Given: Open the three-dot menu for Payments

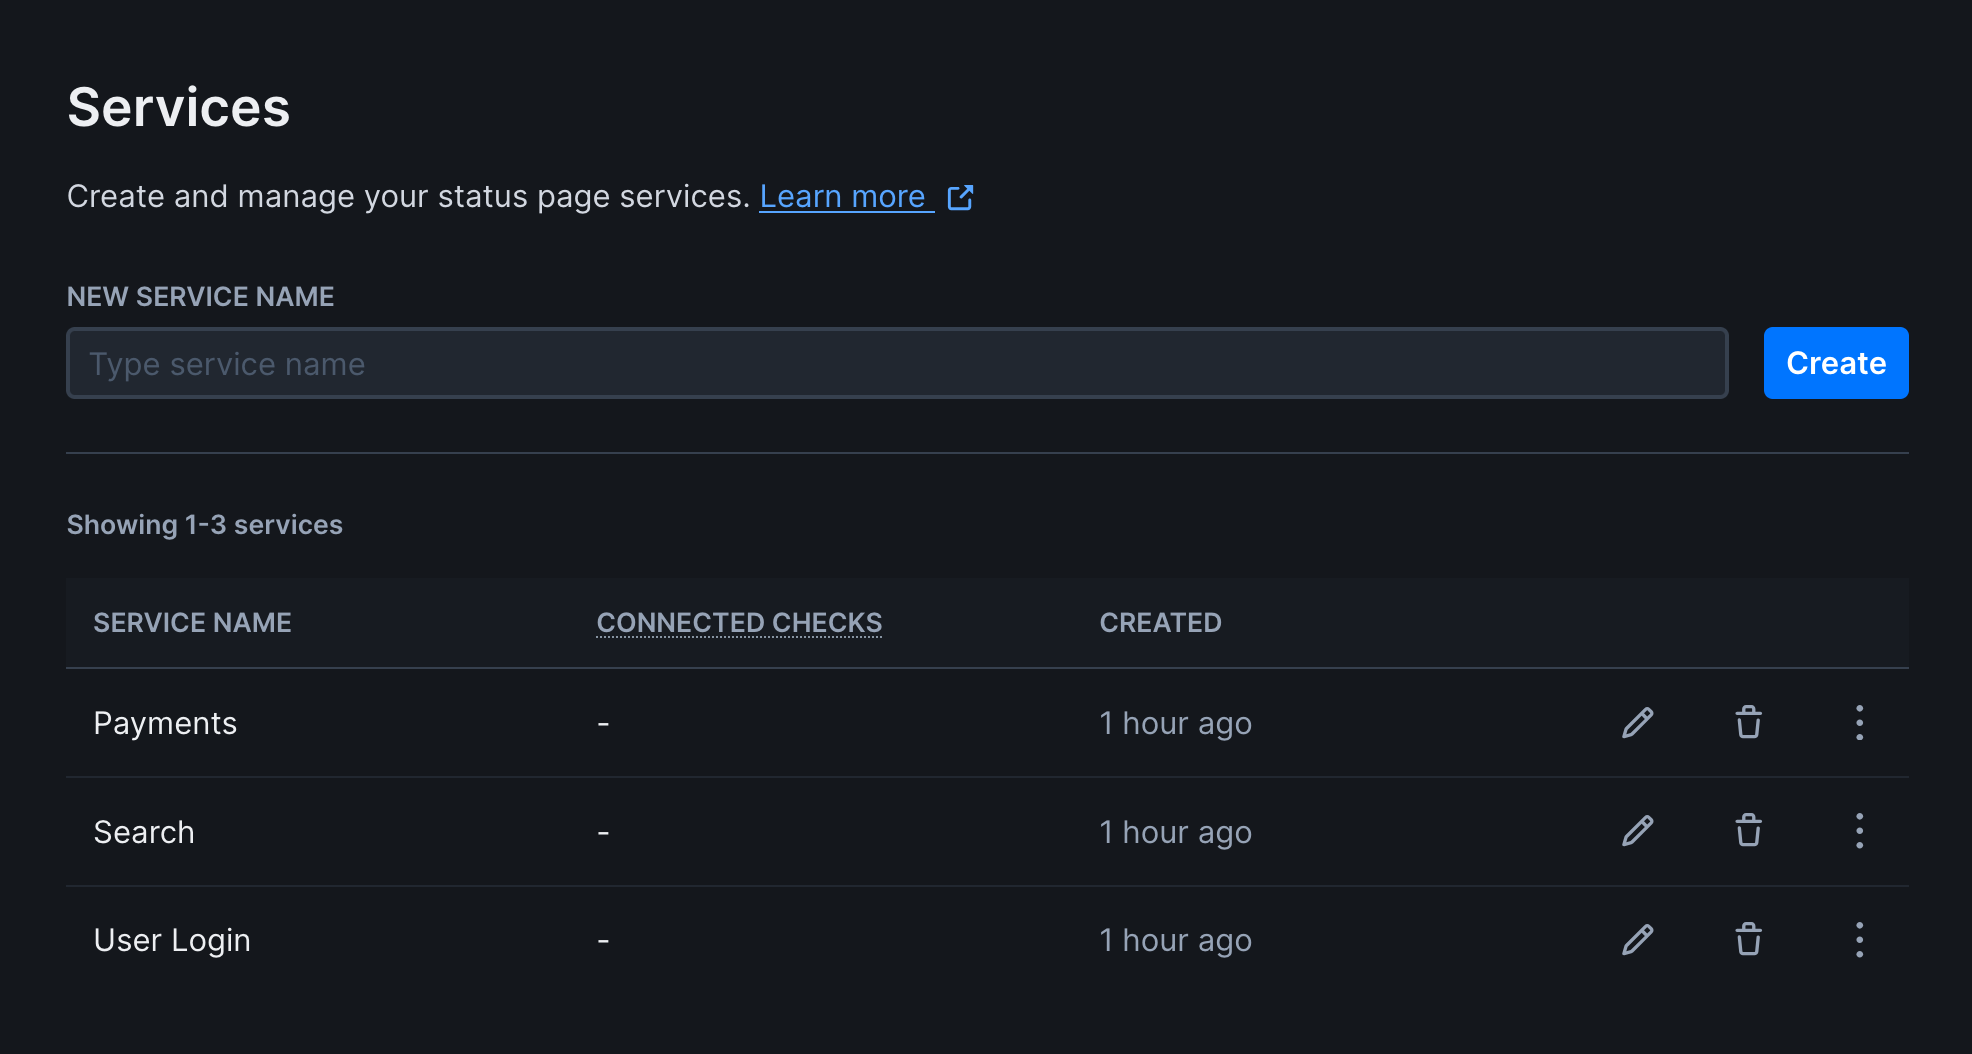Looking at the screenshot, I should [x=1859, y=722].
